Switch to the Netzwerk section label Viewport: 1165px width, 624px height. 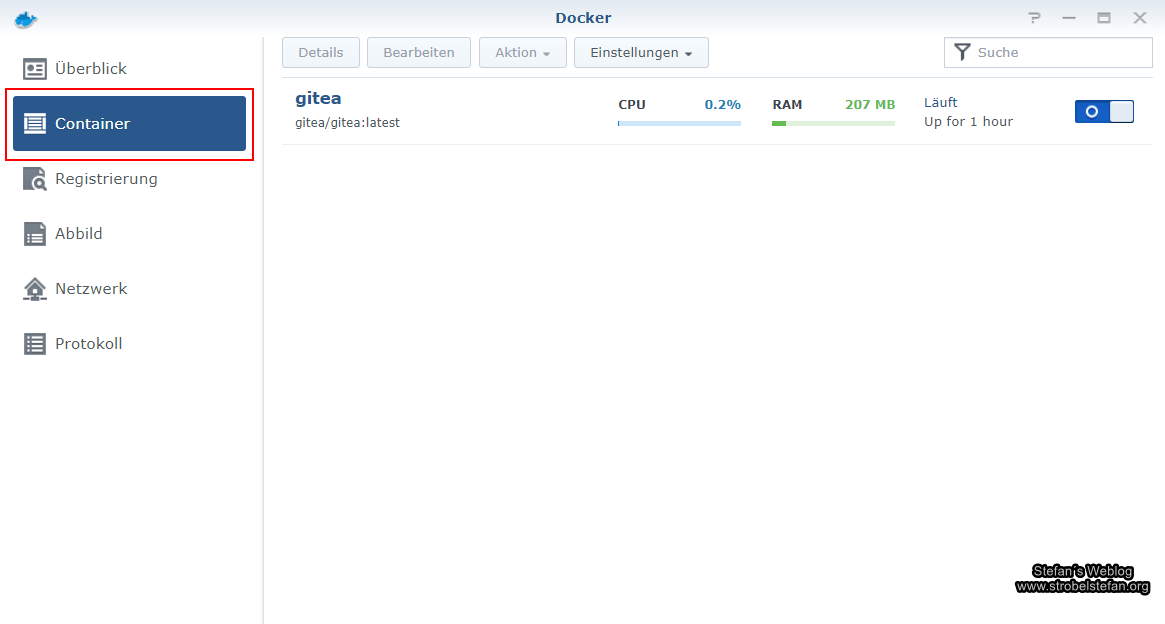coord(91,289)
